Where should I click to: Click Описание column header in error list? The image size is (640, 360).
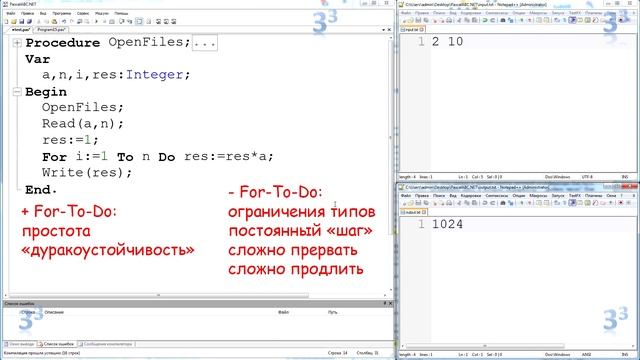(54, 312)
